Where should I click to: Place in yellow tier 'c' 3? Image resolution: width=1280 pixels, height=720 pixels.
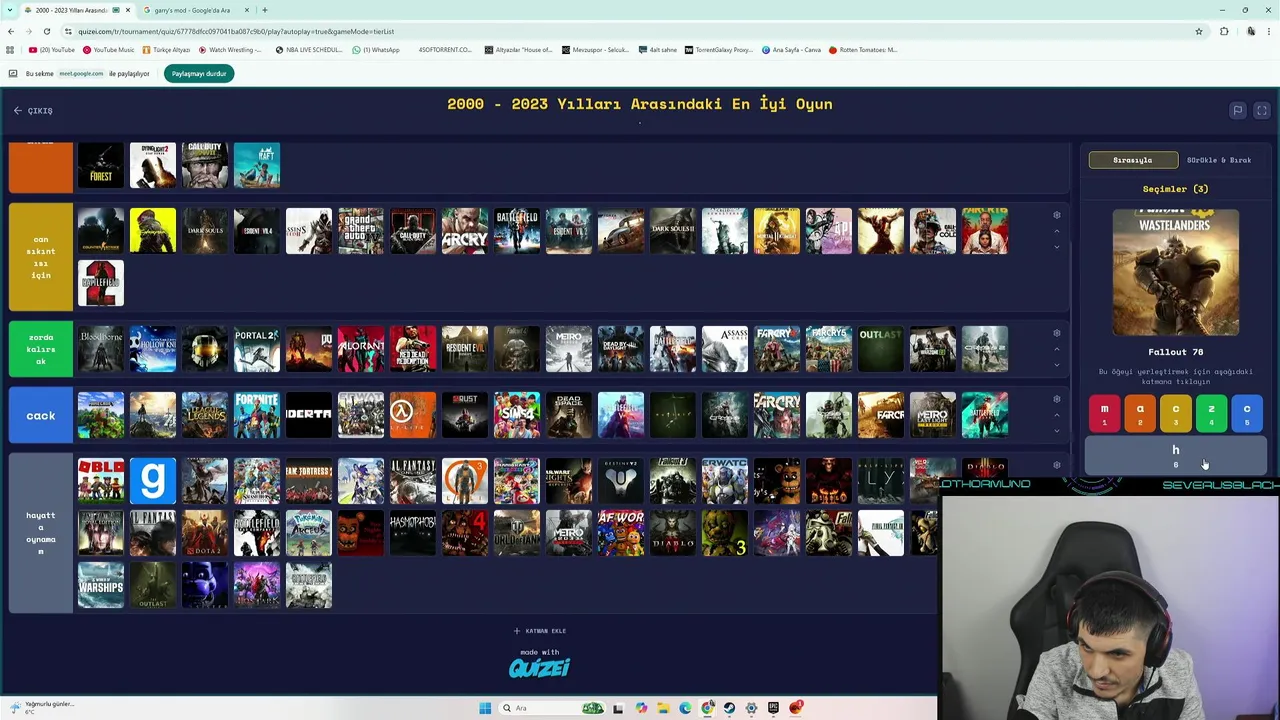[x=1176, y=414]
